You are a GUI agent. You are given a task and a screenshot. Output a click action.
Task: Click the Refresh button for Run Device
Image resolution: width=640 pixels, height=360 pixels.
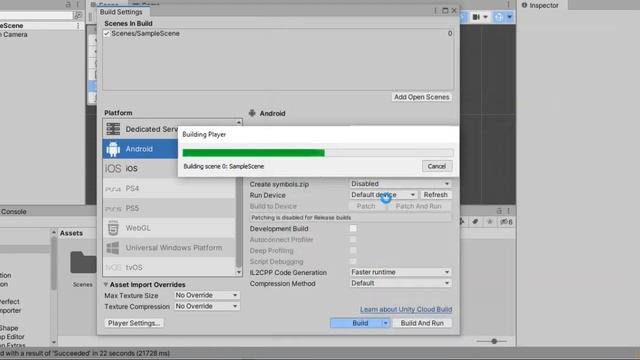(436, 195)
